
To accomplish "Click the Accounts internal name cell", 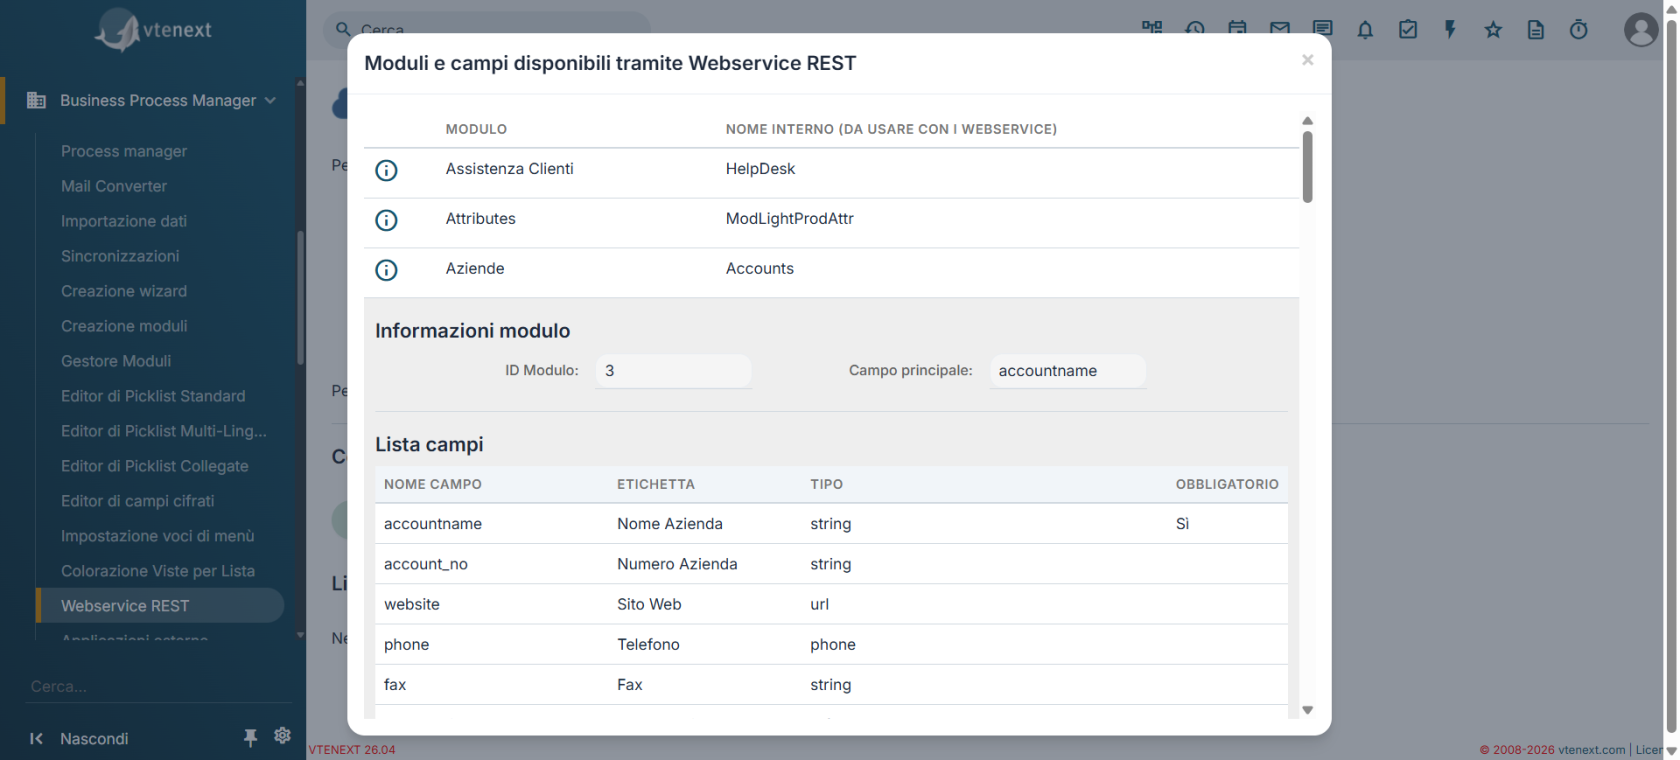I will tap(760, 269).
